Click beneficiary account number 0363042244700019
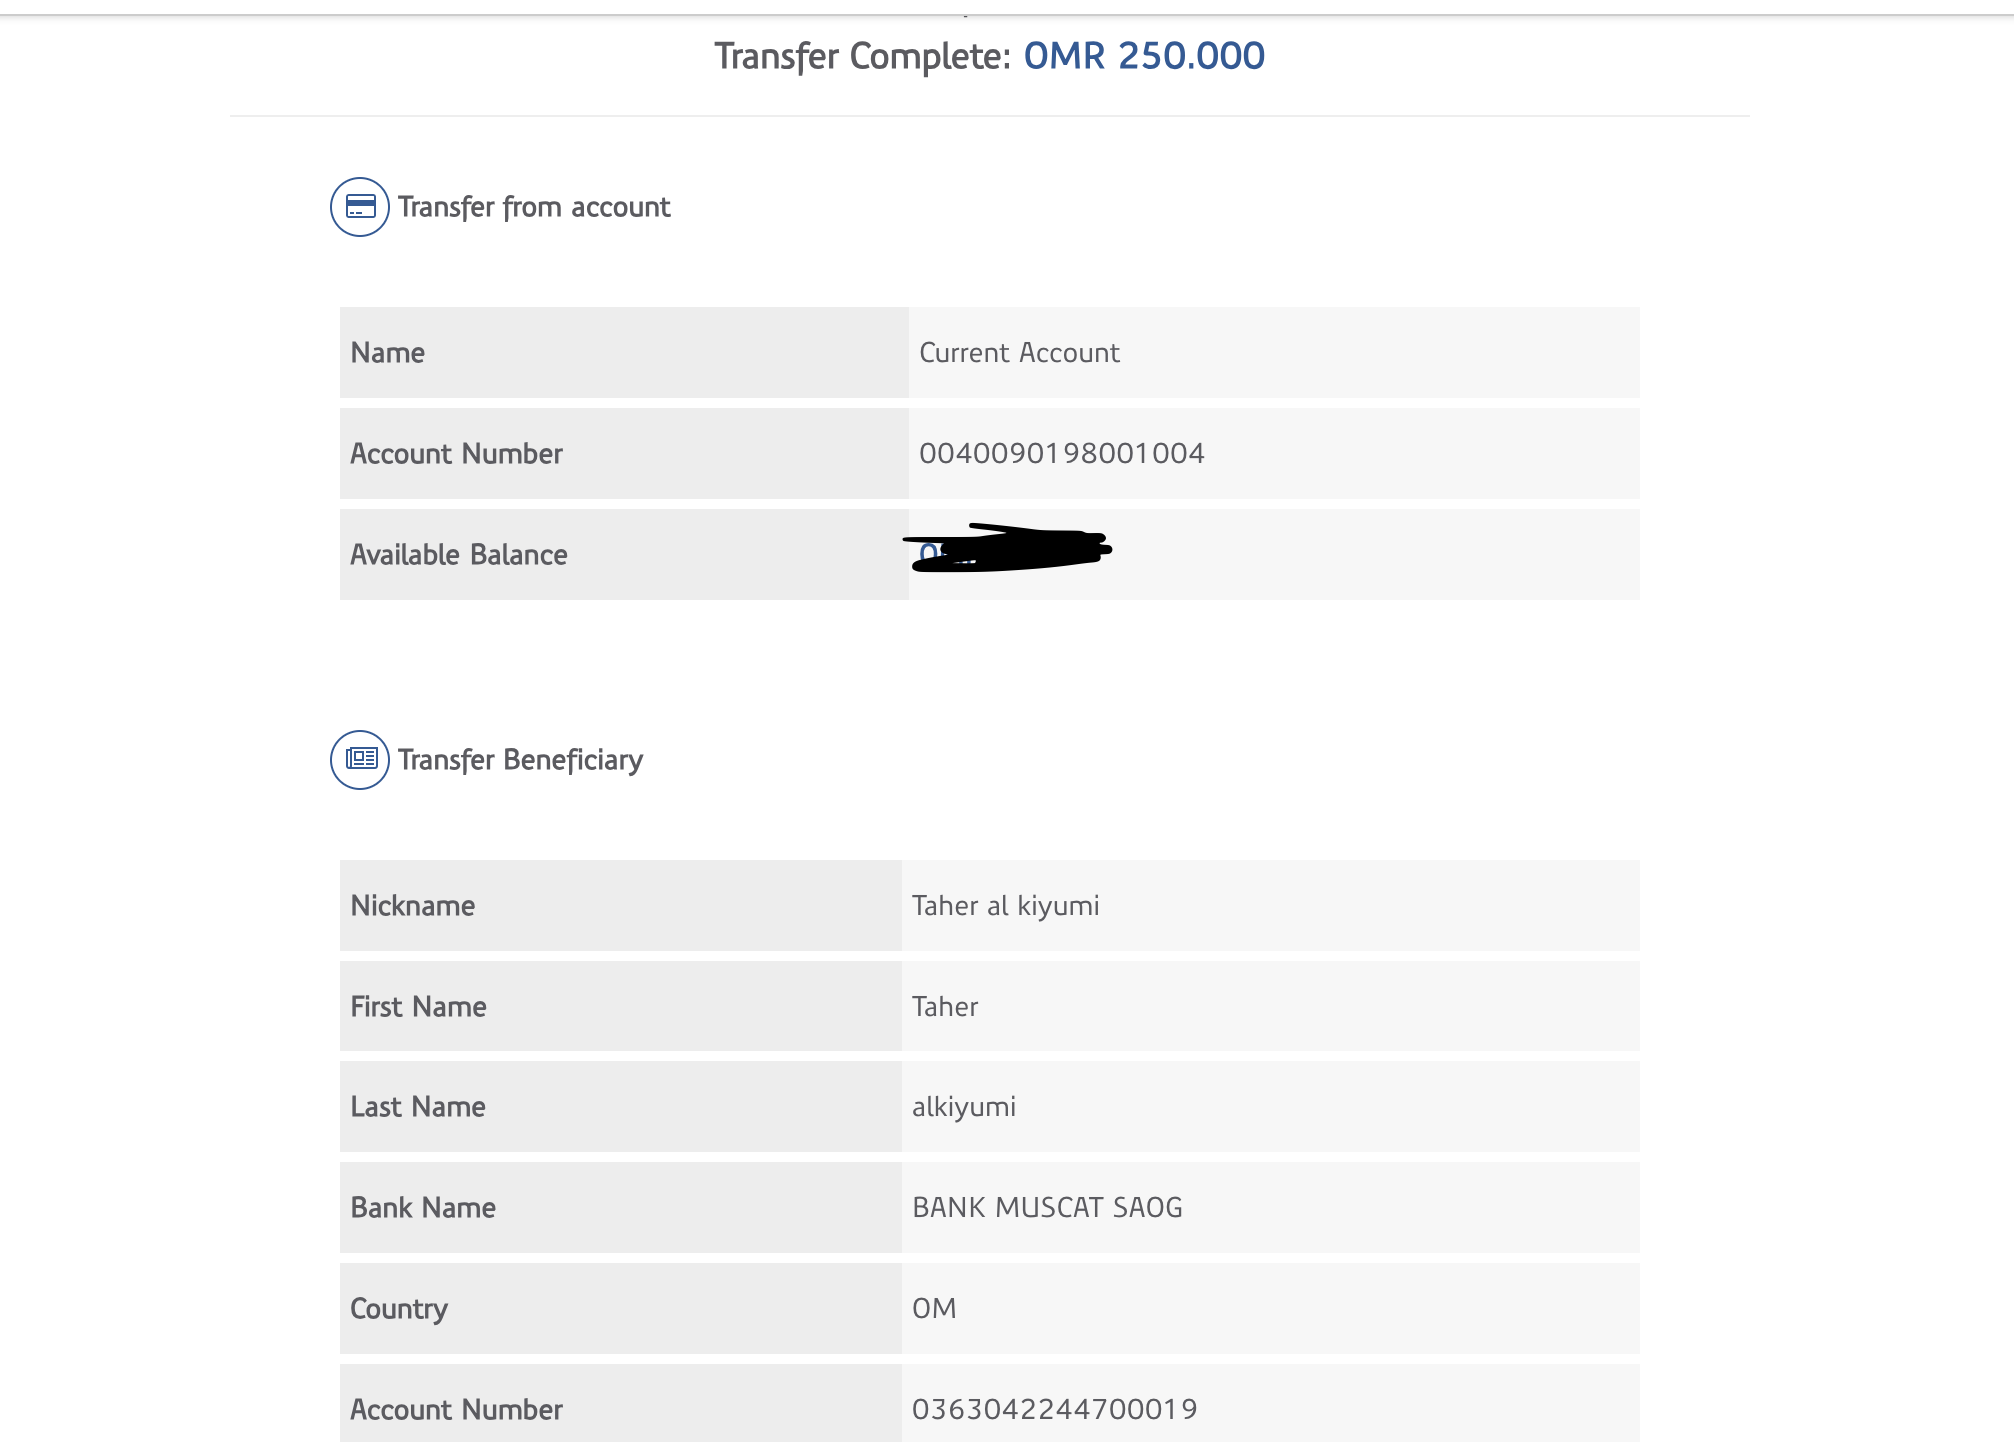This screenshot has height=1442, width=2014. (1054, 1410)
